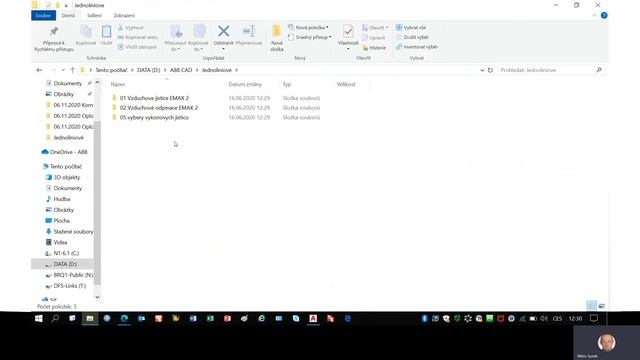Open Stažené soubory in sidebar
The height and width of the screenshot is (360, 640).
click(73, 231)
